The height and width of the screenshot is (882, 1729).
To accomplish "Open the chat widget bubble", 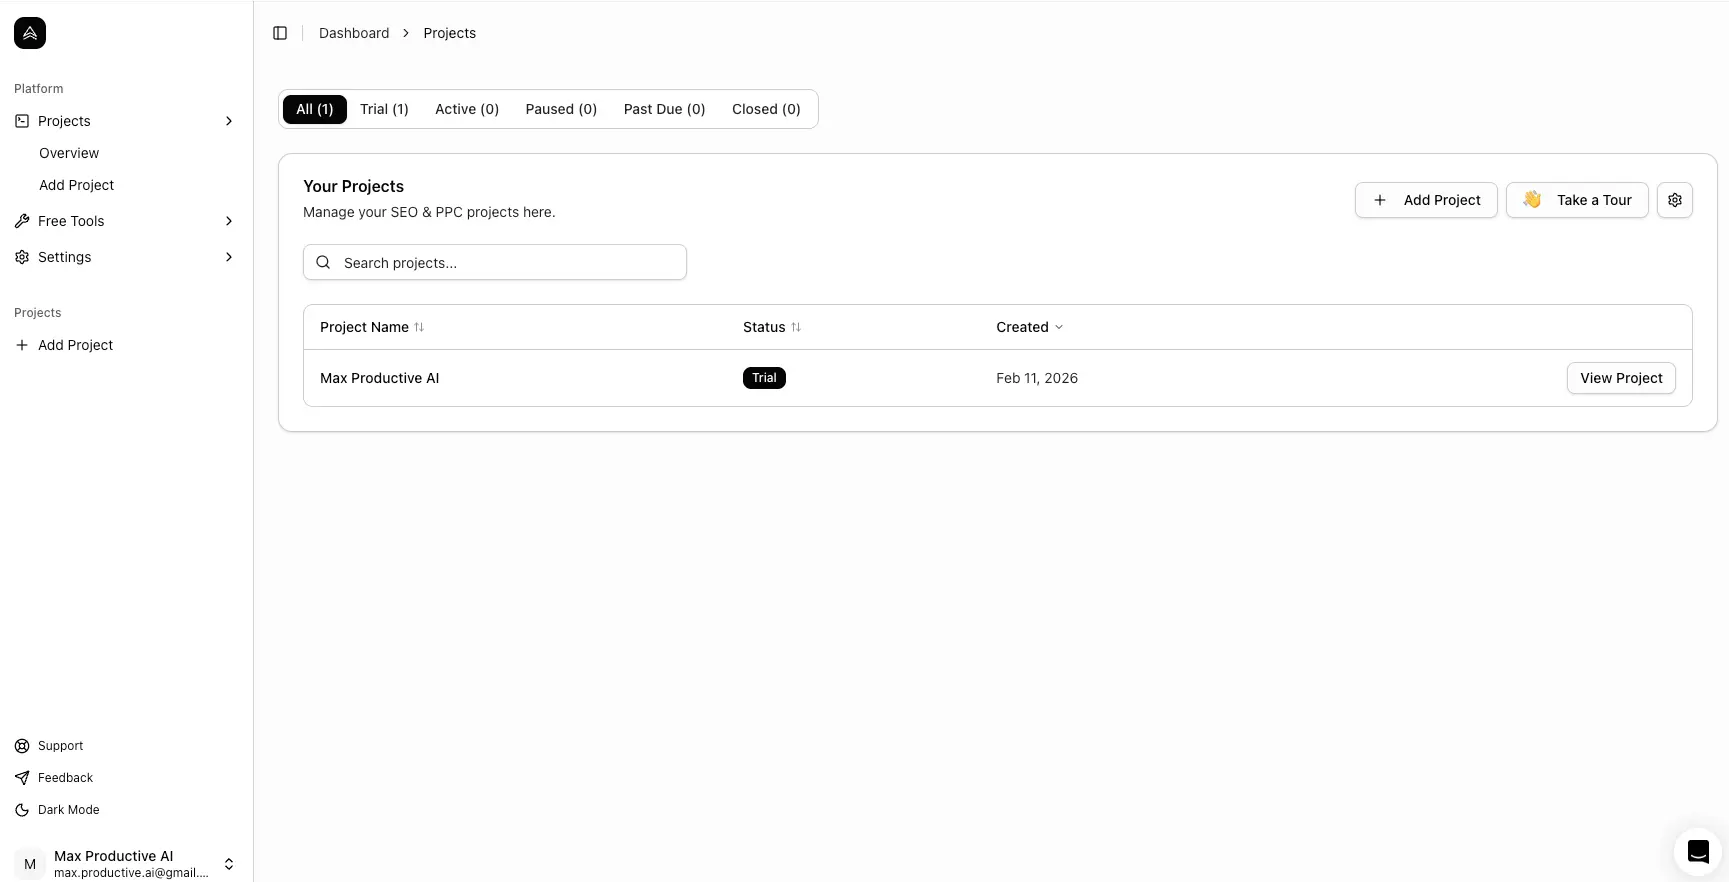I will pos(1698,852).
